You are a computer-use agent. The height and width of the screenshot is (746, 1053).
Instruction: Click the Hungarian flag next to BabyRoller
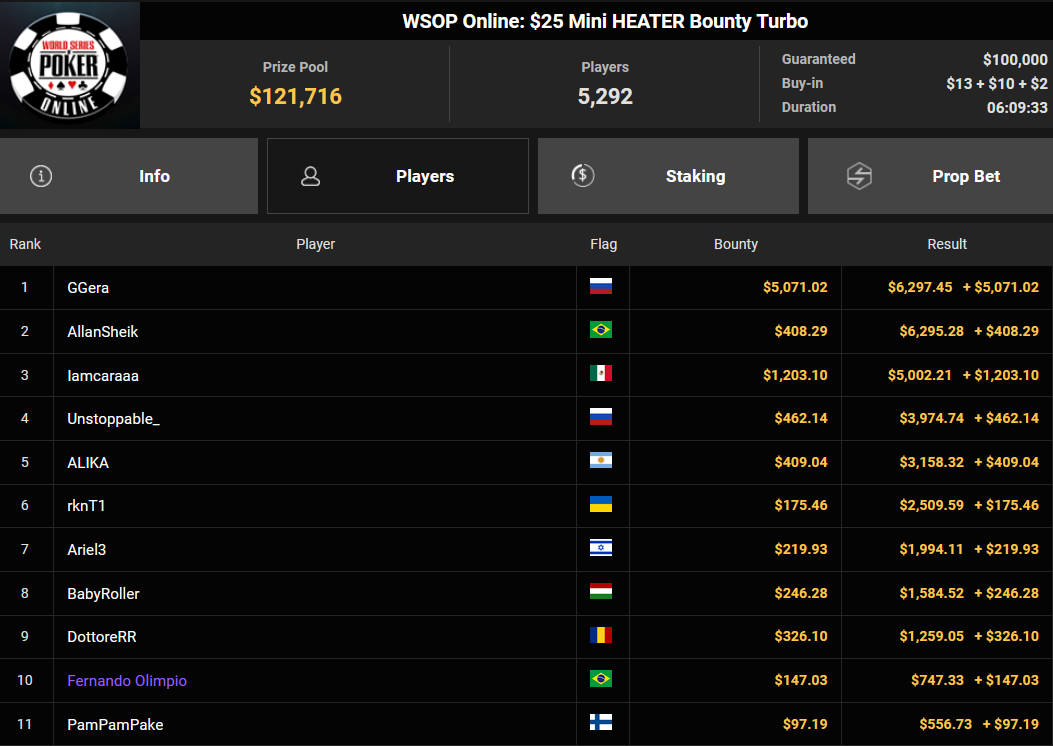point(600,592)
